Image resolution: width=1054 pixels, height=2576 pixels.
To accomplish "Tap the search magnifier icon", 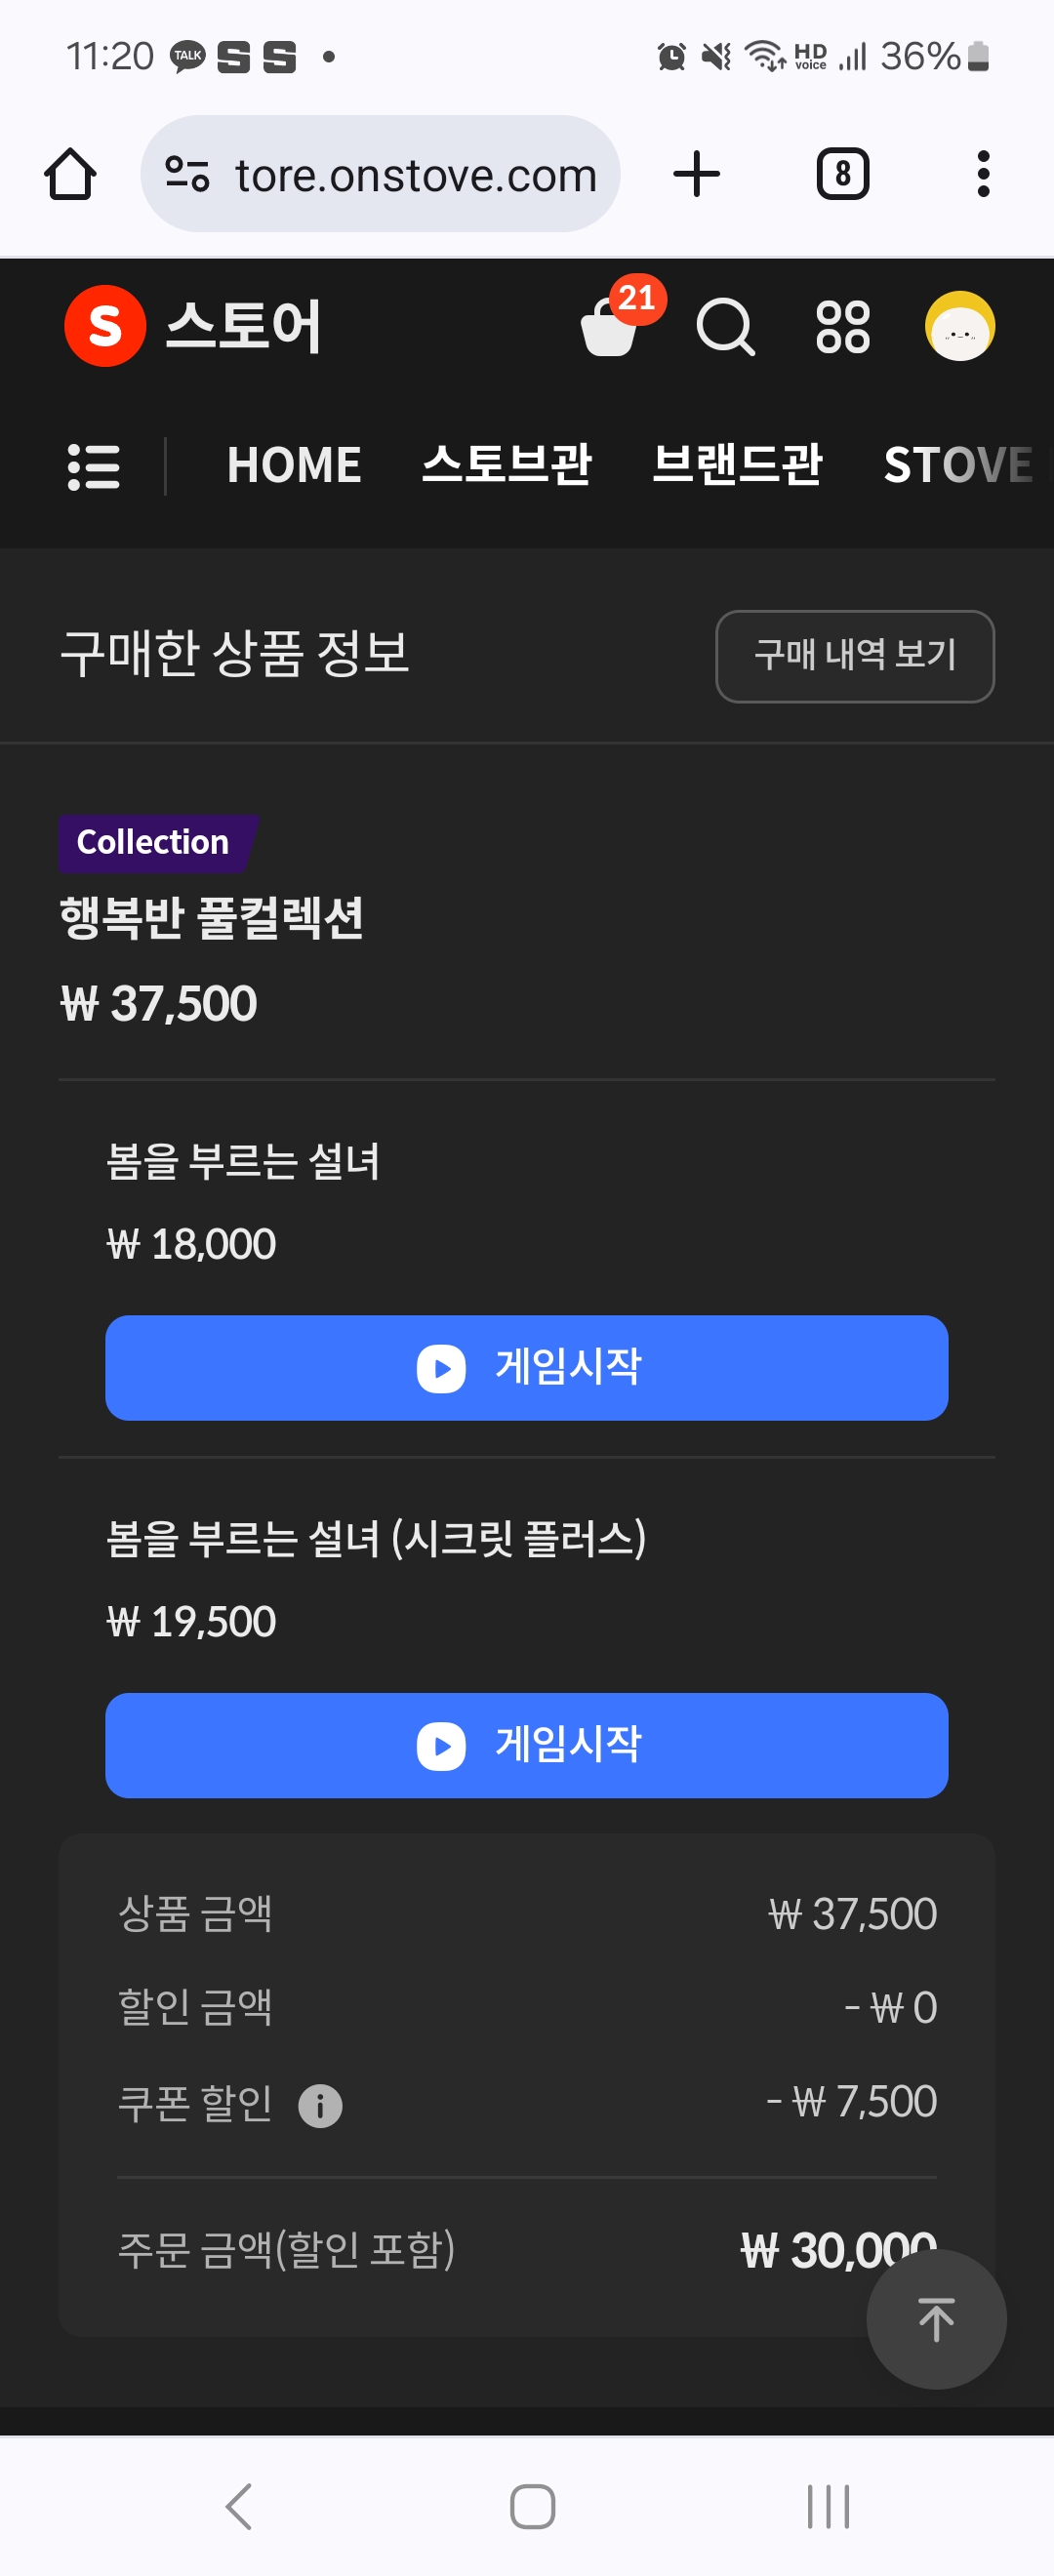I will (726, 327).
